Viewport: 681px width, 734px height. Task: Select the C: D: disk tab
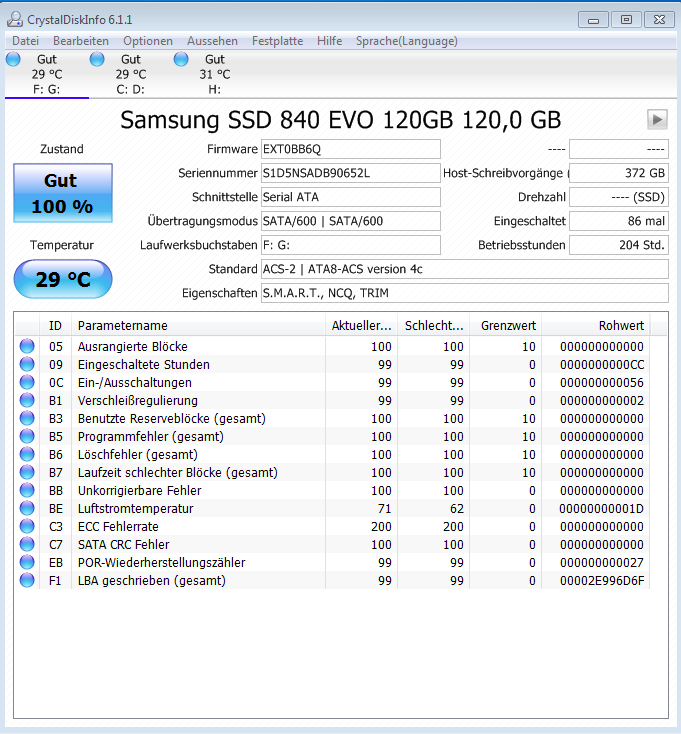pos(131,74)
